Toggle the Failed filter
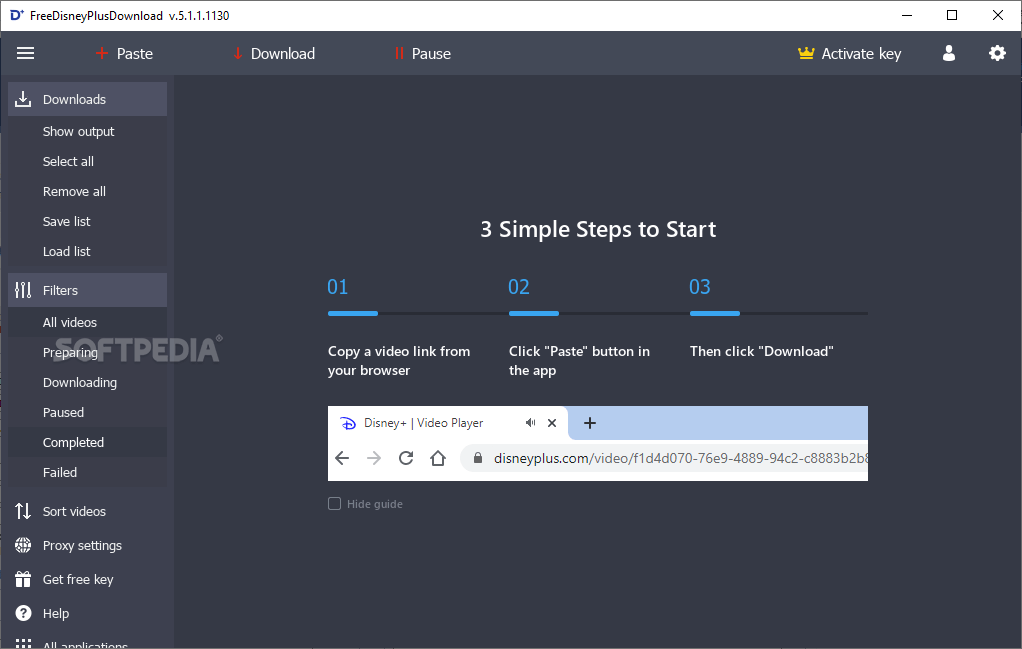This screenshot has width=1022, height=649. tap(61, 471)
